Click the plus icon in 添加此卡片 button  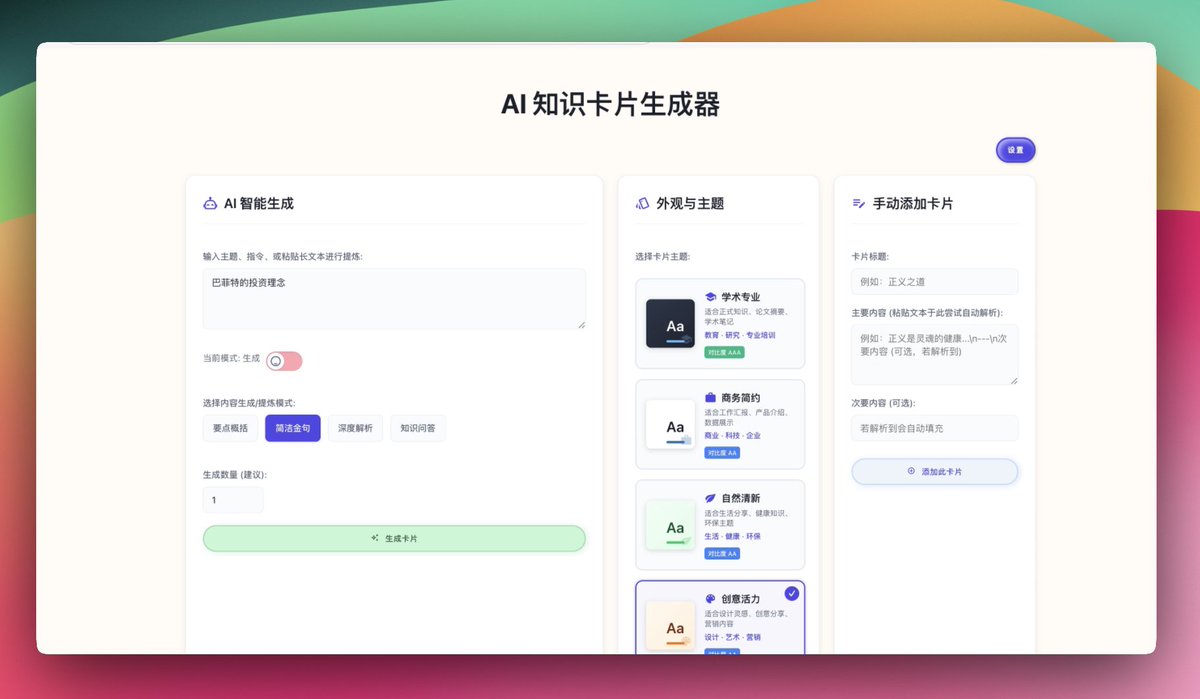tap(911, 471)
